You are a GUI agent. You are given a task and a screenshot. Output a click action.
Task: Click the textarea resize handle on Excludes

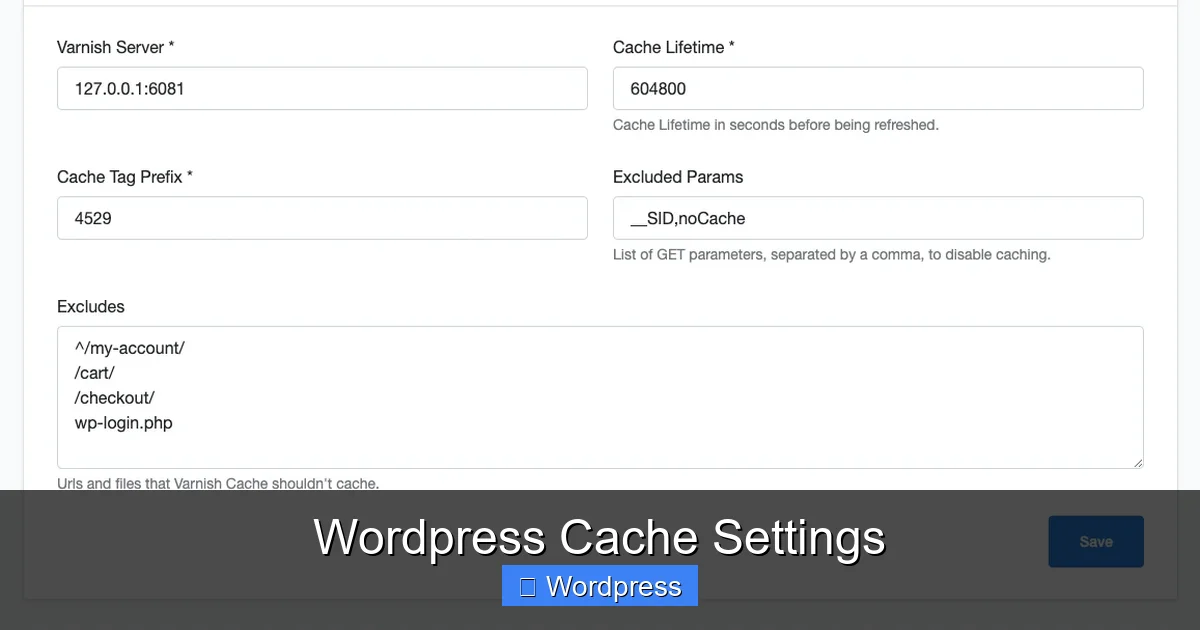click(x=1138, y=464)
